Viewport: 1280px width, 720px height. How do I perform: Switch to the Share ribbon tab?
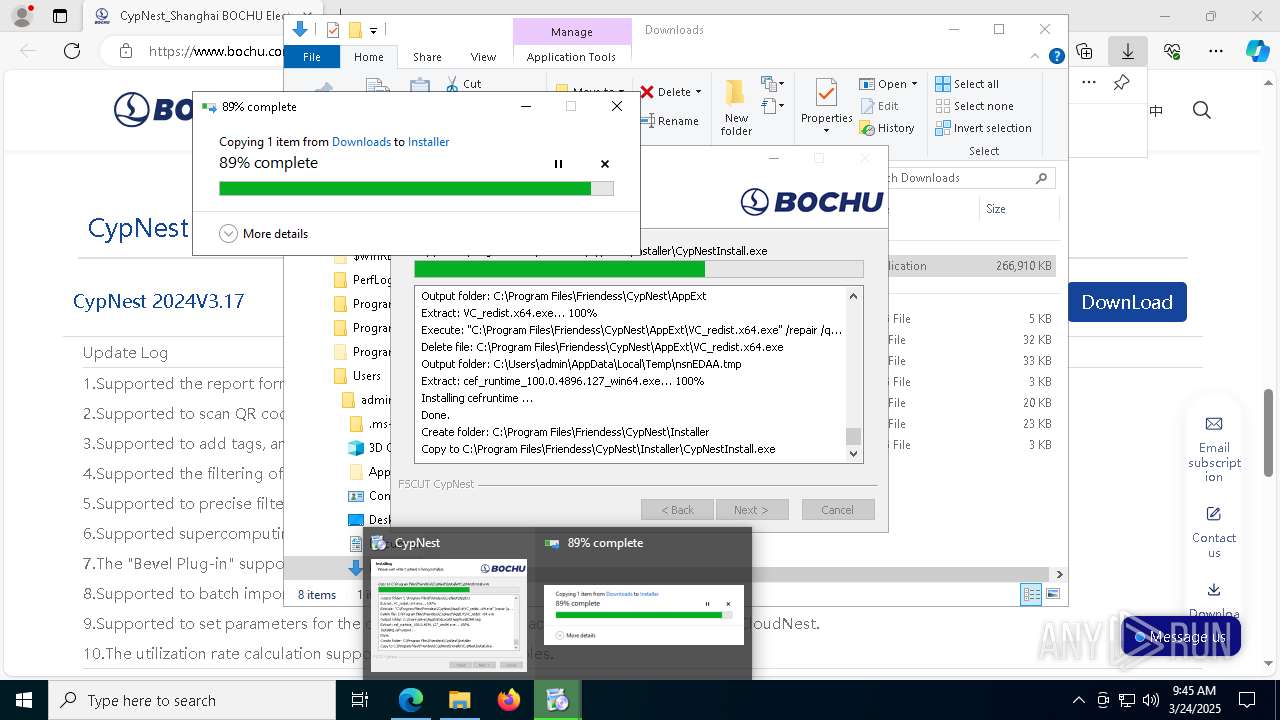[427, 57]
